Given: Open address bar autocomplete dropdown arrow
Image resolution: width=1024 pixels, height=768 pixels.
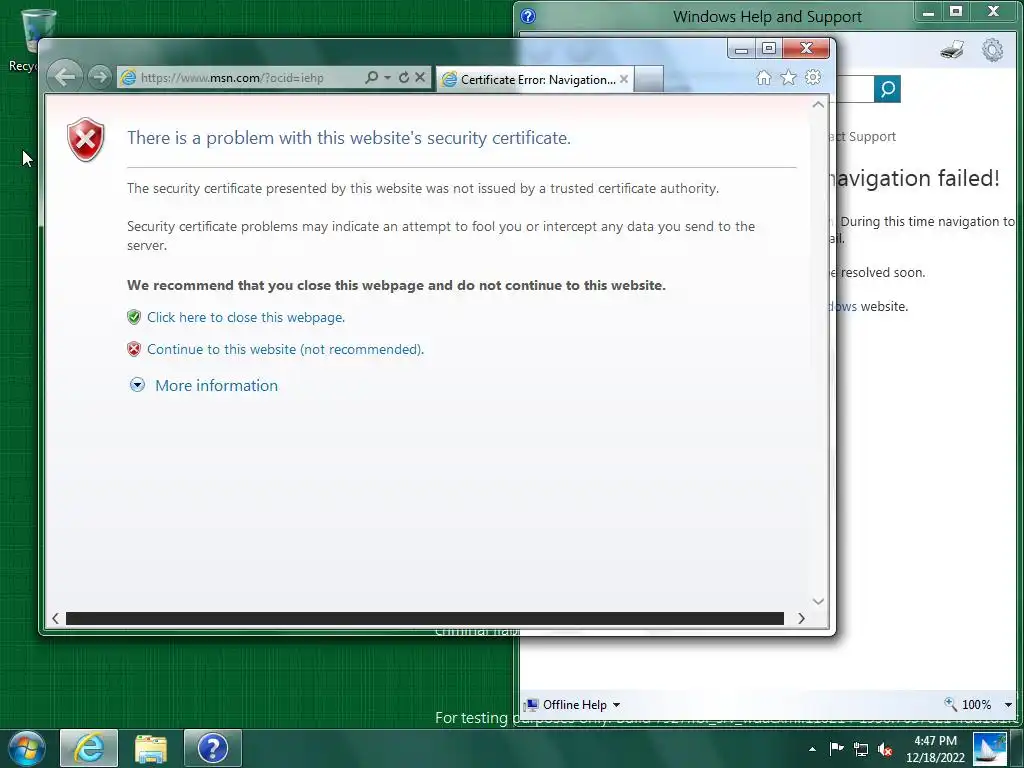Looking at the screenshot, I should pyautogui.click(x=387, y=77).
